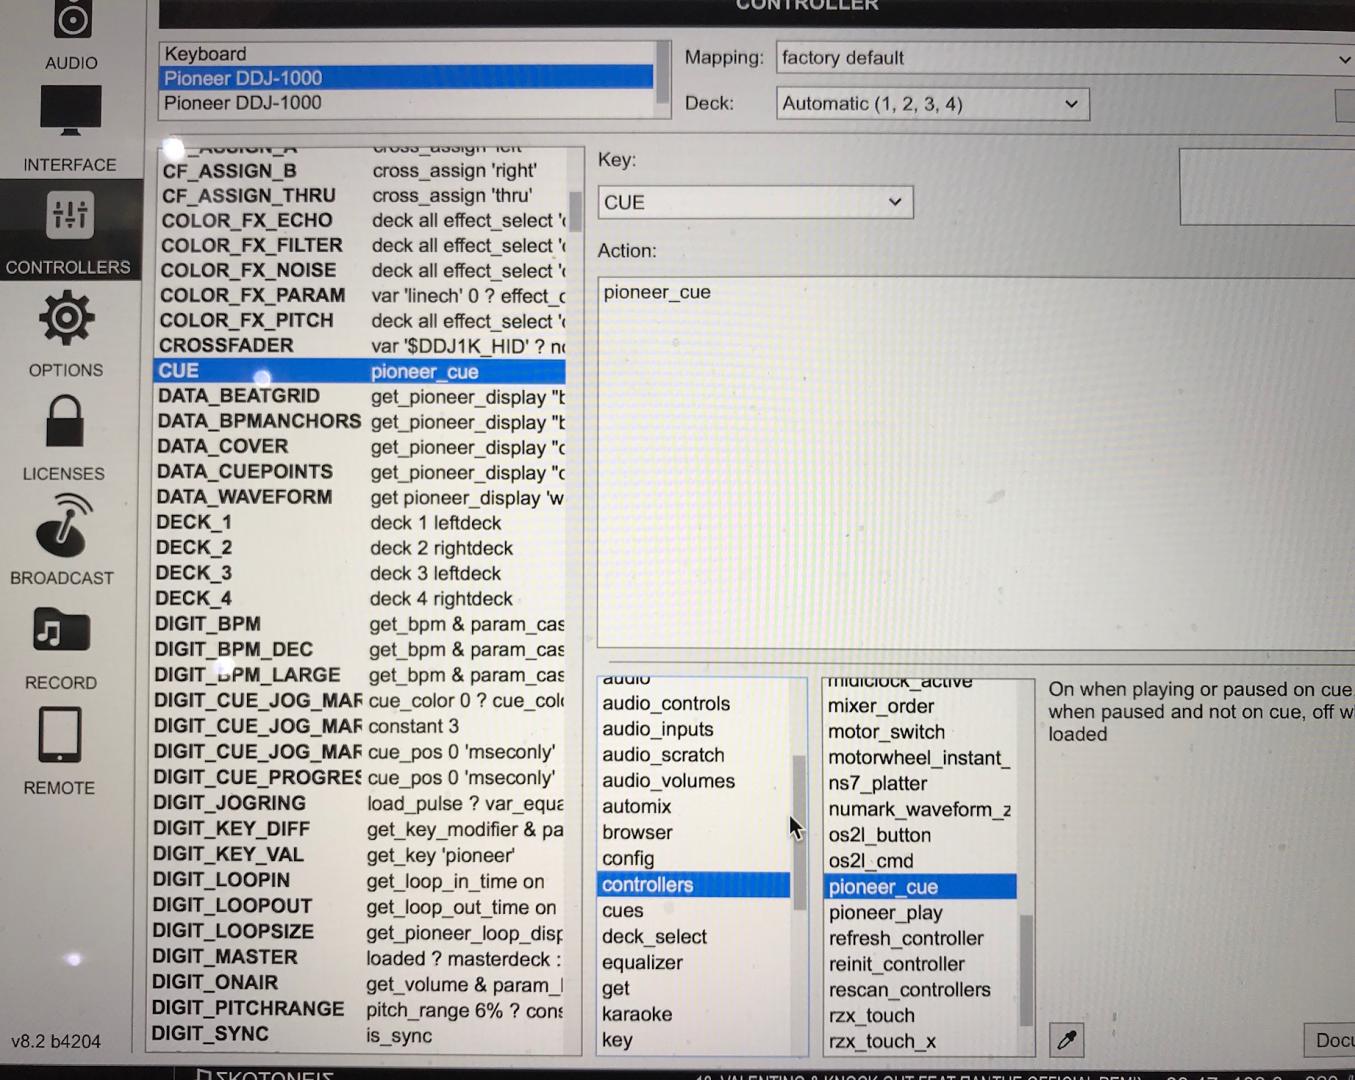Open the Licenses padlock icon
1355x1080 pixels.
coord(65,422)
